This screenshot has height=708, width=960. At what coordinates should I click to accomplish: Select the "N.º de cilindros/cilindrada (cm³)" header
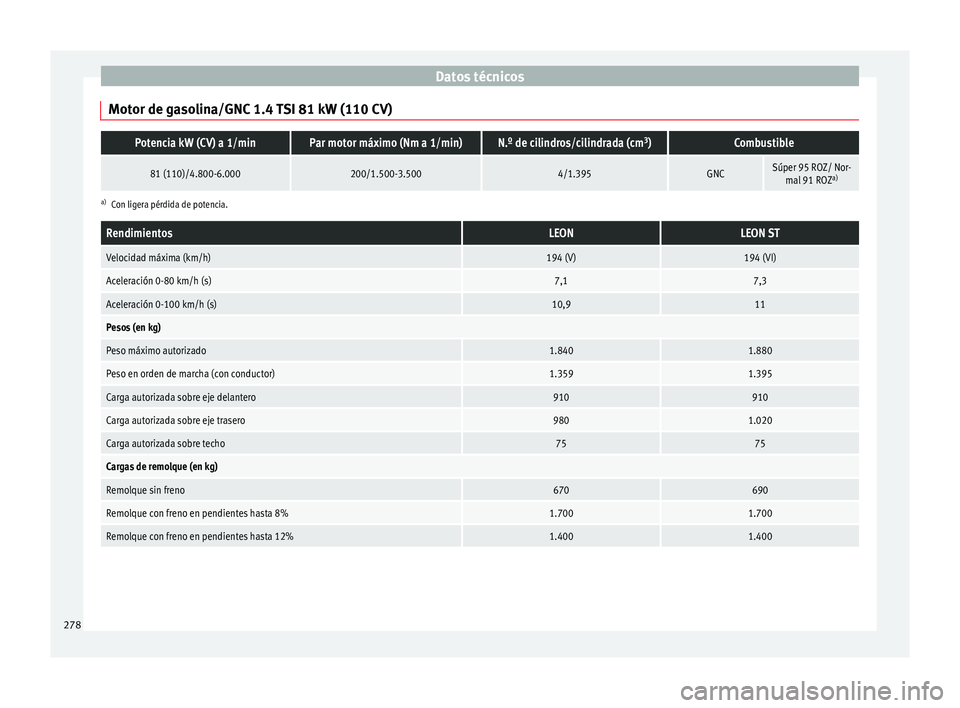pyautogui.click(x=574, y=143)
